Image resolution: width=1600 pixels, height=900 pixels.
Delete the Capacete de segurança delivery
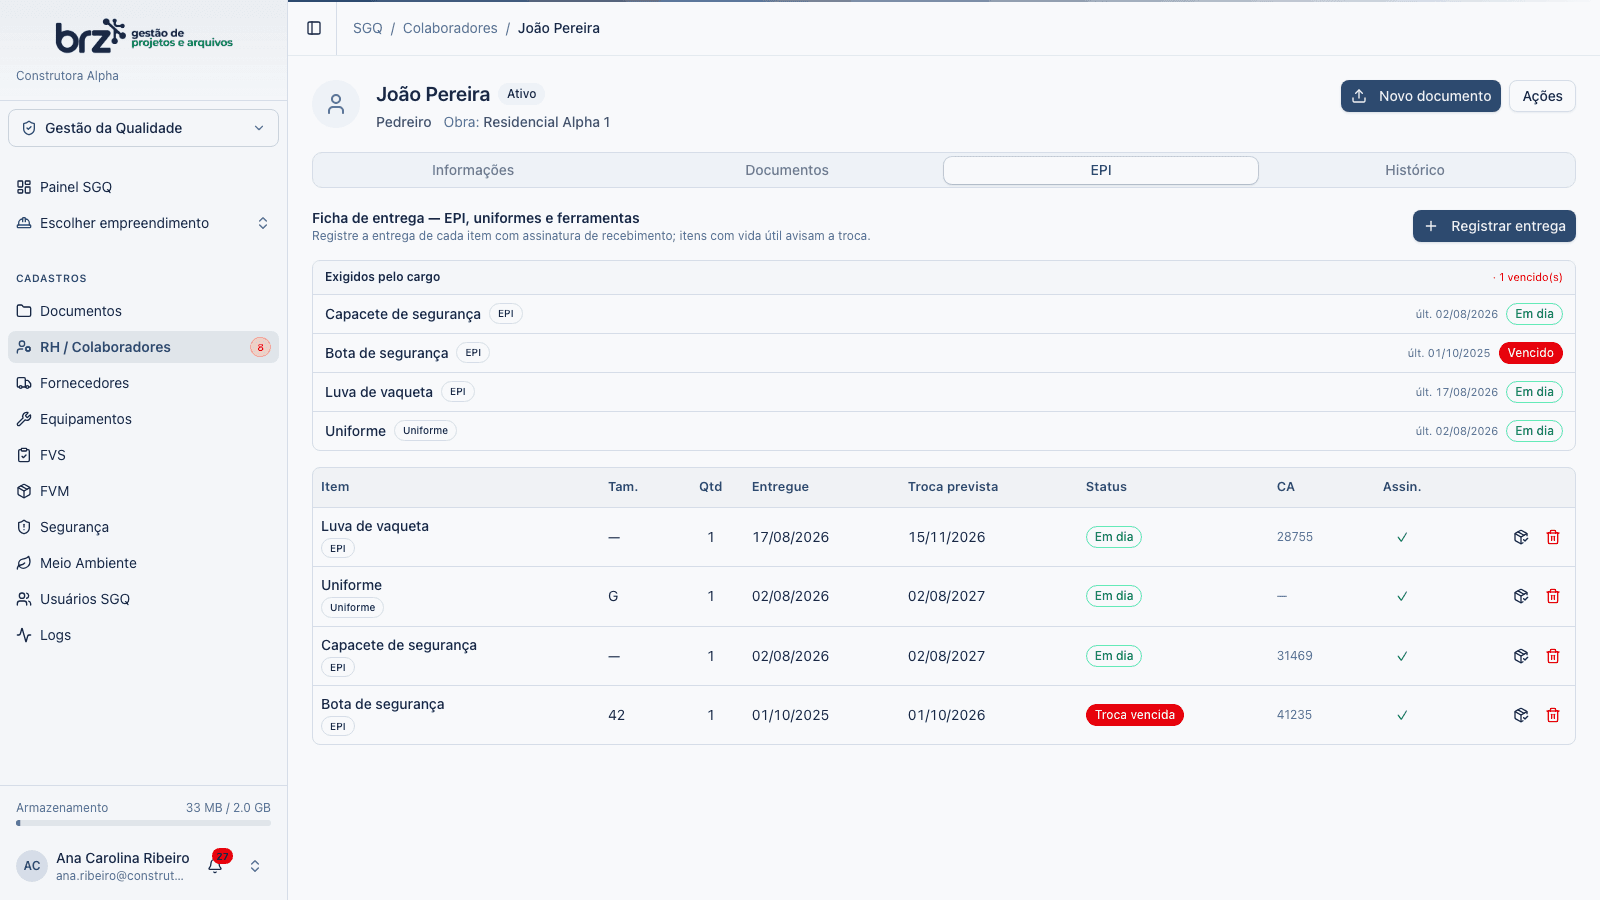1553,656
